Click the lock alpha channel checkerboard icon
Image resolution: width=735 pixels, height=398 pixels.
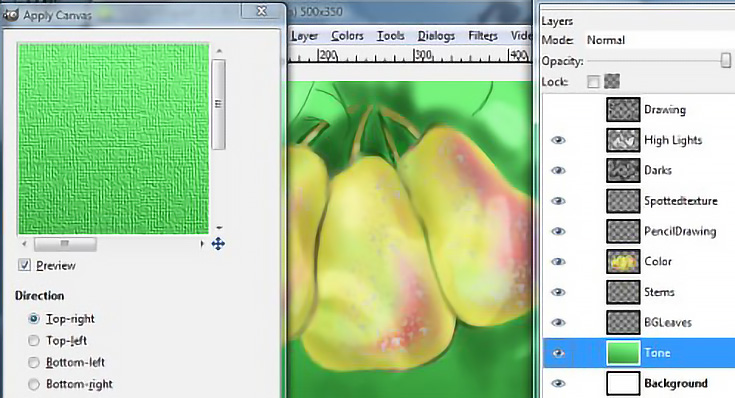(612, 82)
